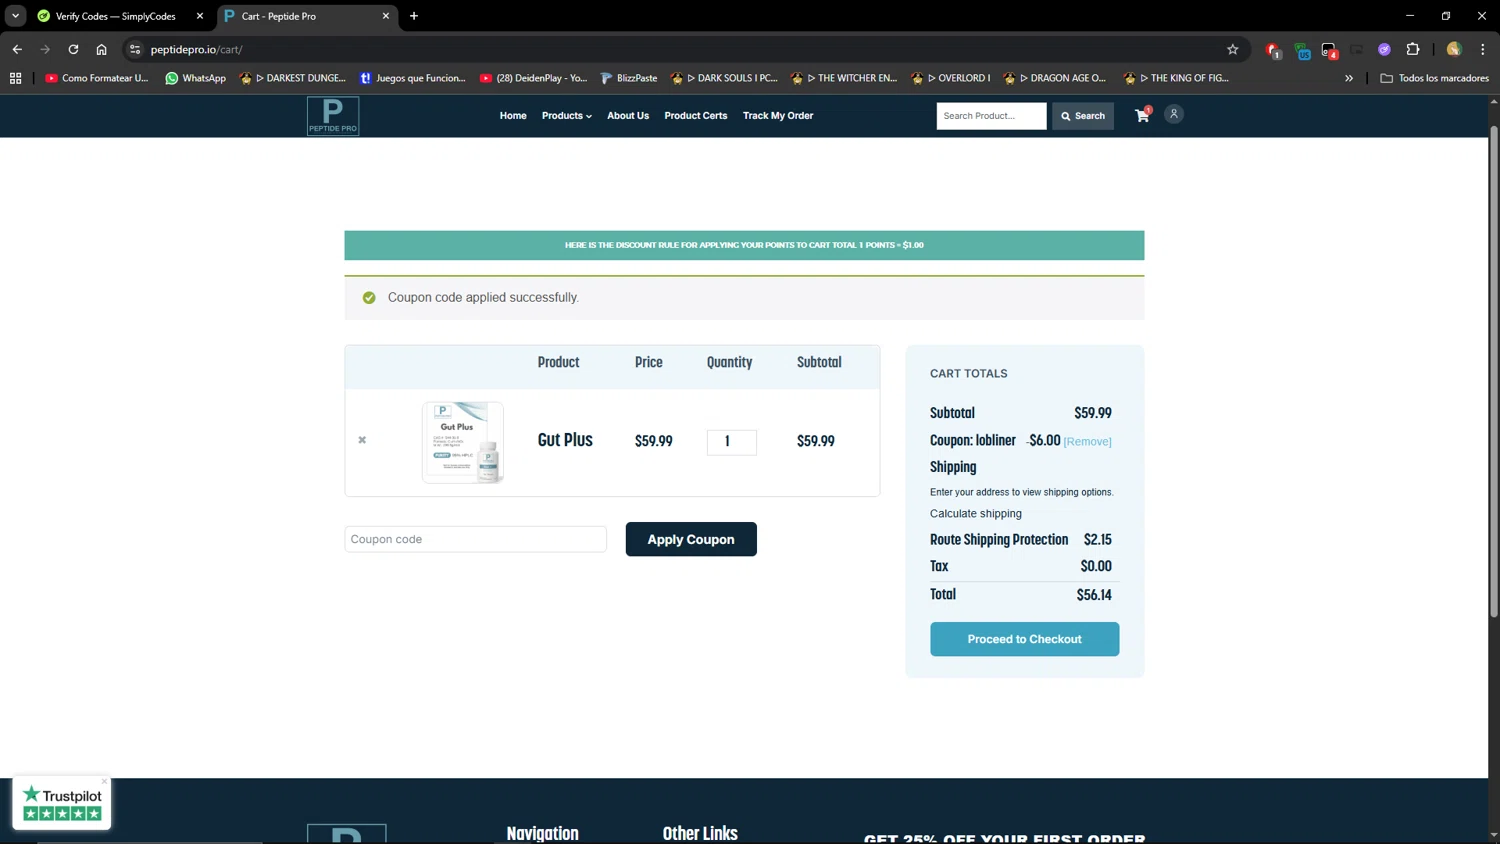Viewport: 1500px width, 844px height.
Task: Show more bookmarks with the chevron
Action: tap(1348, 78)
